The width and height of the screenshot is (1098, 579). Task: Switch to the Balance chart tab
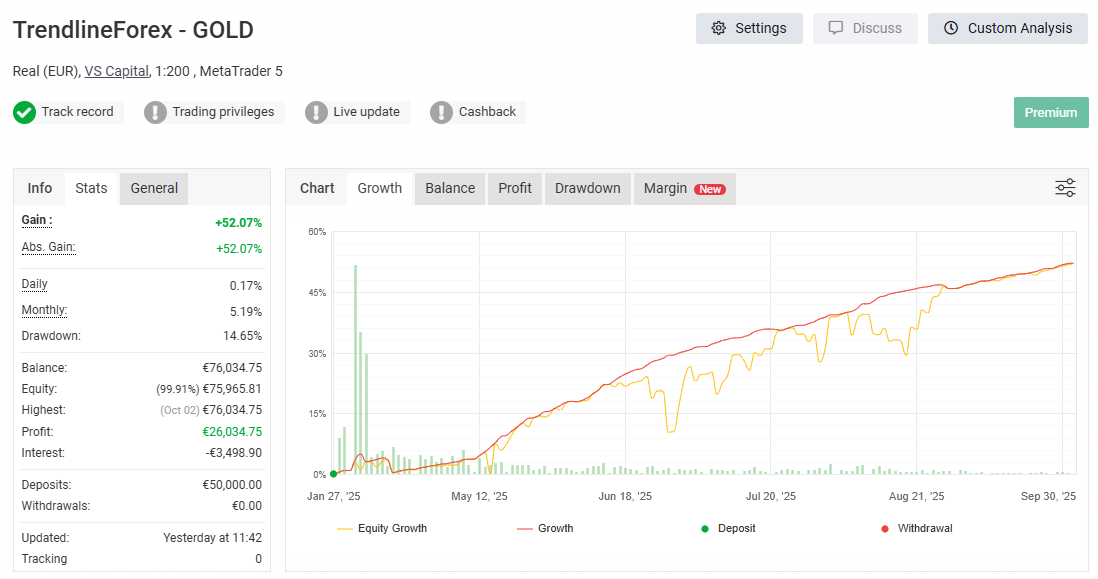click(x=450, y=188)
